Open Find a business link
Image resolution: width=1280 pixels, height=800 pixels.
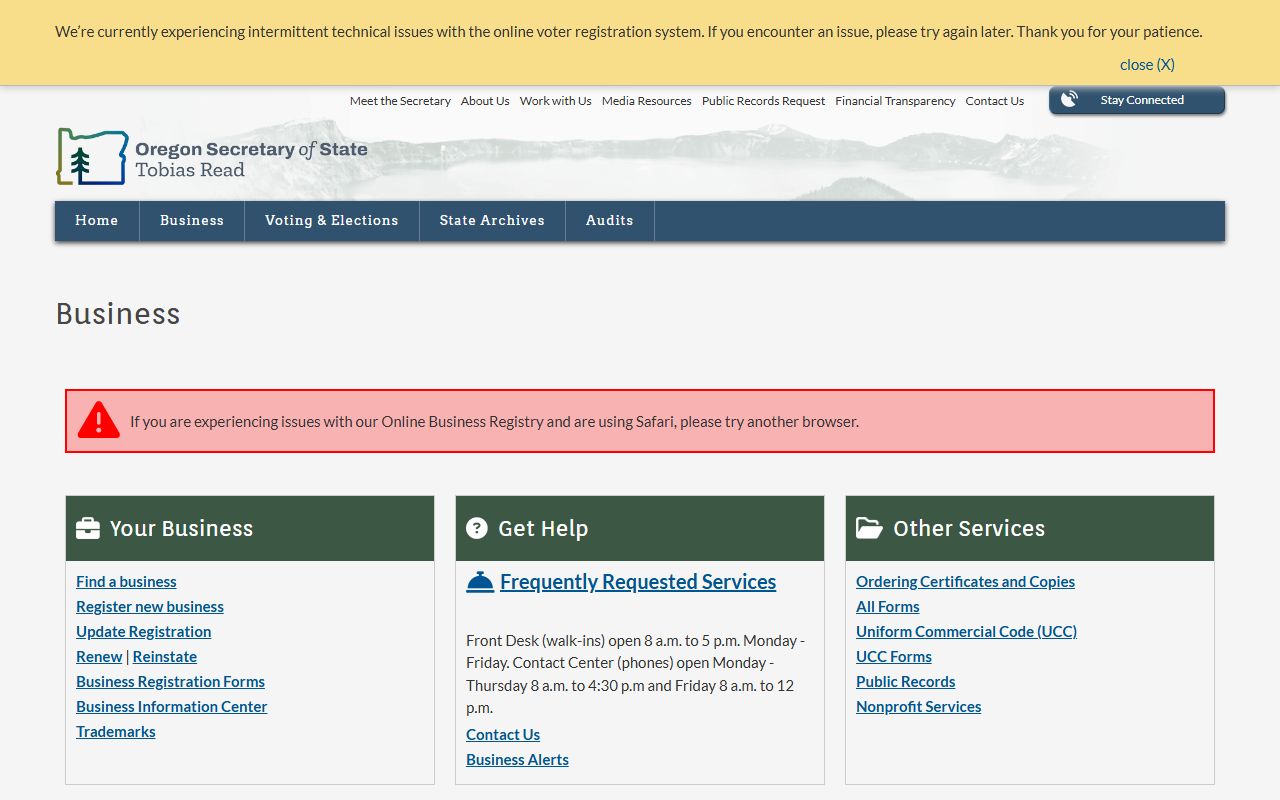tap(126, 582)
